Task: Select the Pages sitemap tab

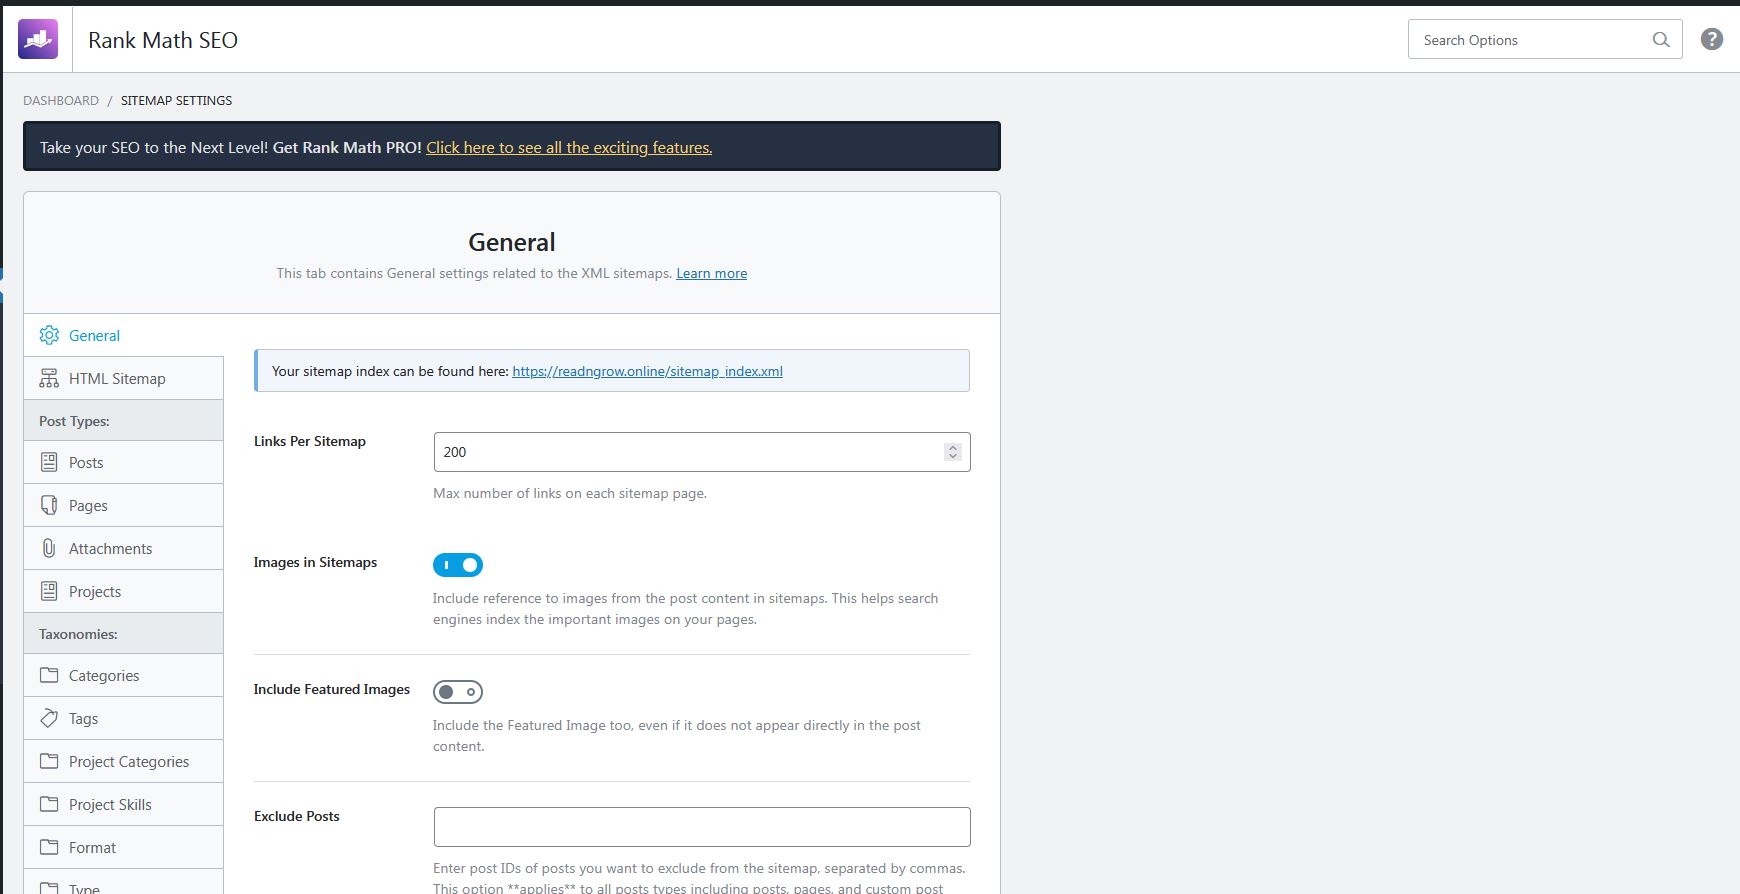Action: click(124, 505)
